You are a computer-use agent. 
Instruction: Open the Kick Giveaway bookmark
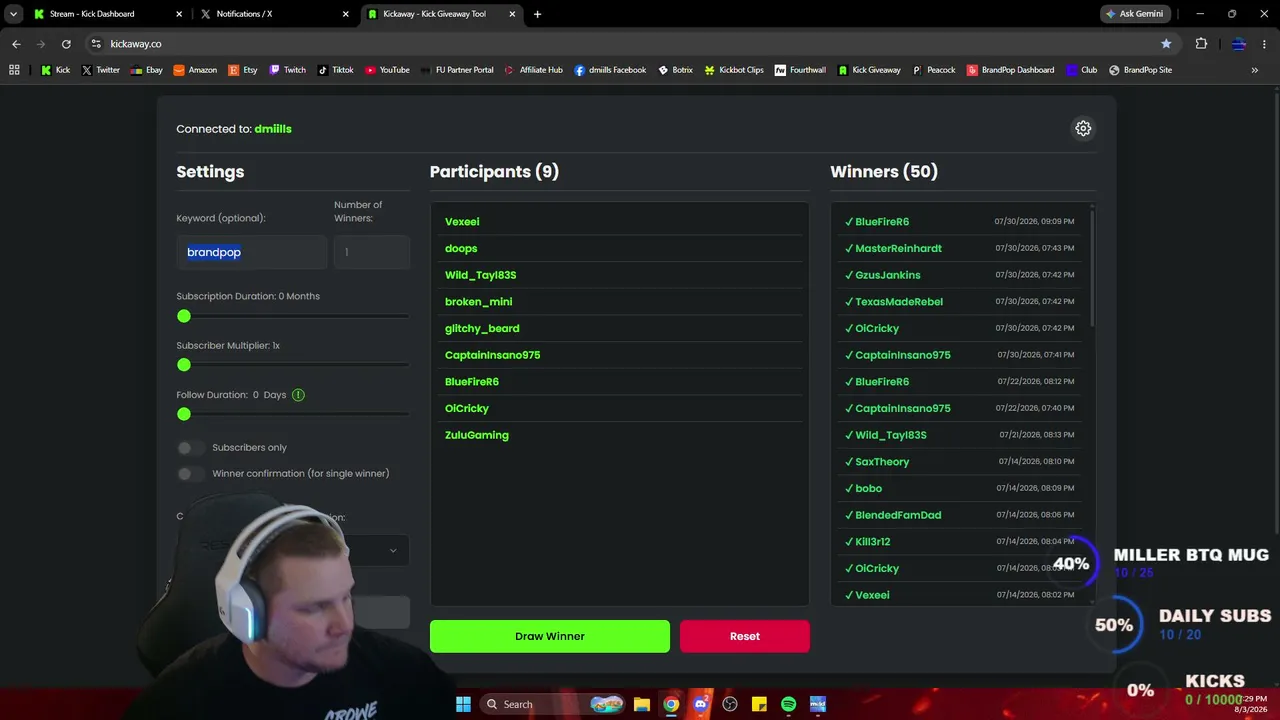(x=869, y=70)
